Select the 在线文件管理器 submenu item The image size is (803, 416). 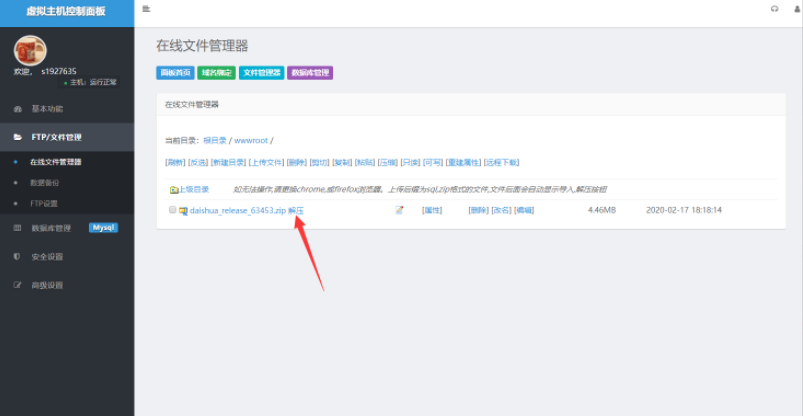[x=55, y=162]
